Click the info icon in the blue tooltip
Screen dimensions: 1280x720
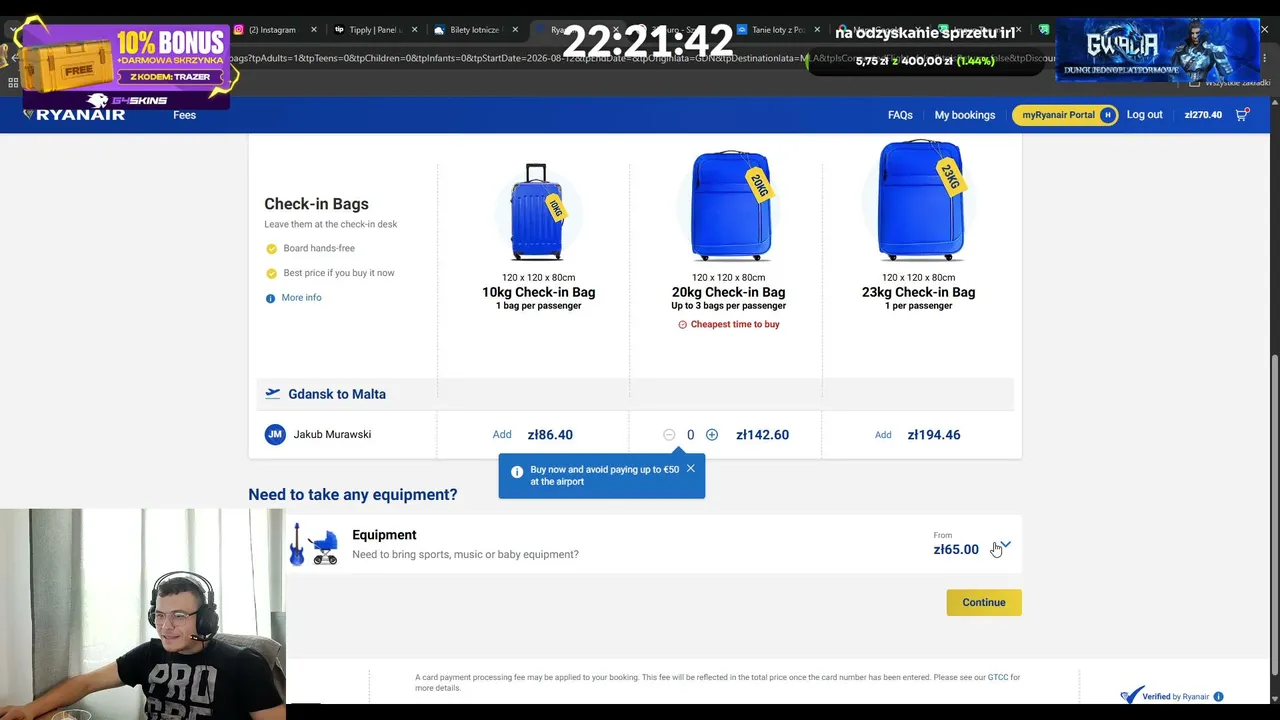pyautogui.click(x=517, y=473)
